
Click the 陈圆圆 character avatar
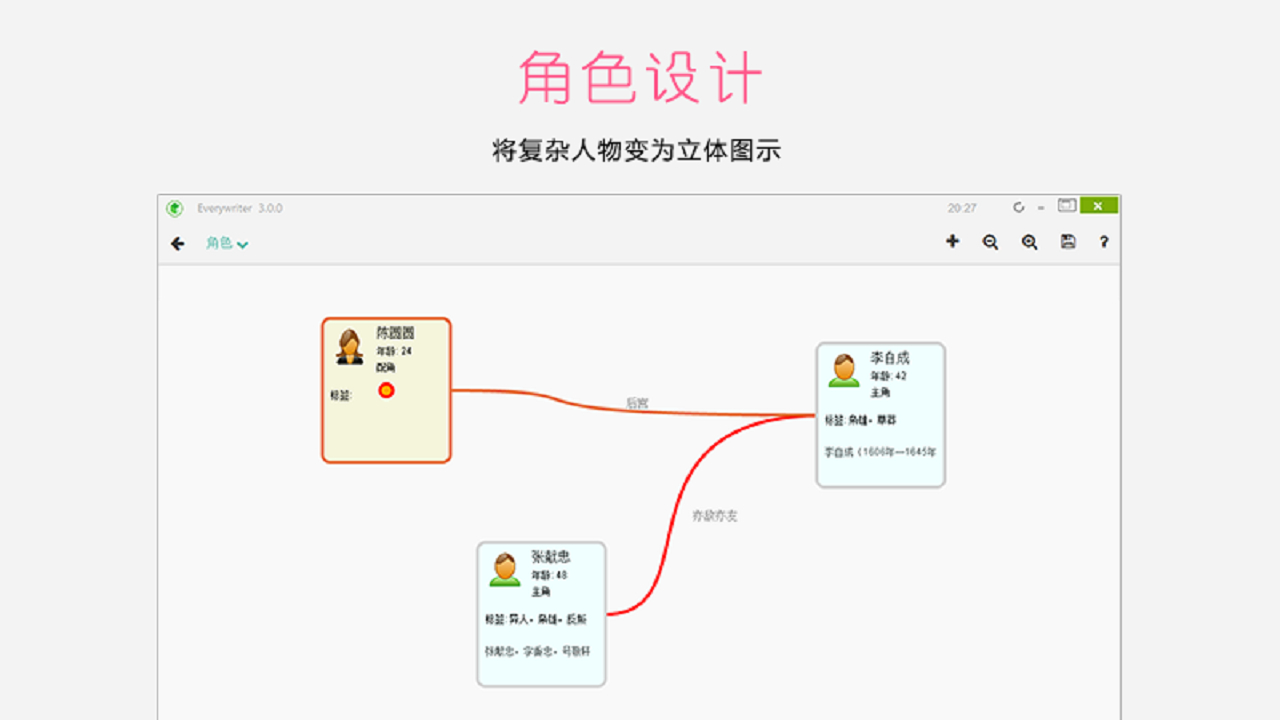pyautogui.click(x=351, y=344)
